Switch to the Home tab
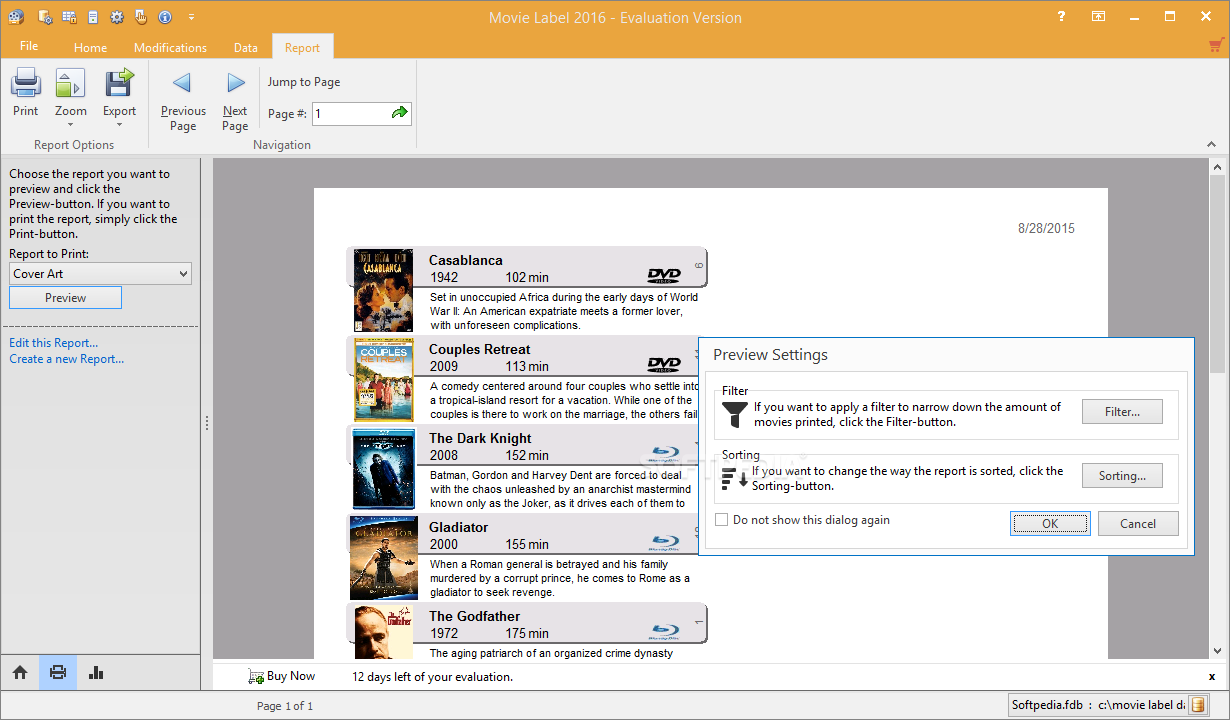The image size is (1230, 720). pos(90,47)
